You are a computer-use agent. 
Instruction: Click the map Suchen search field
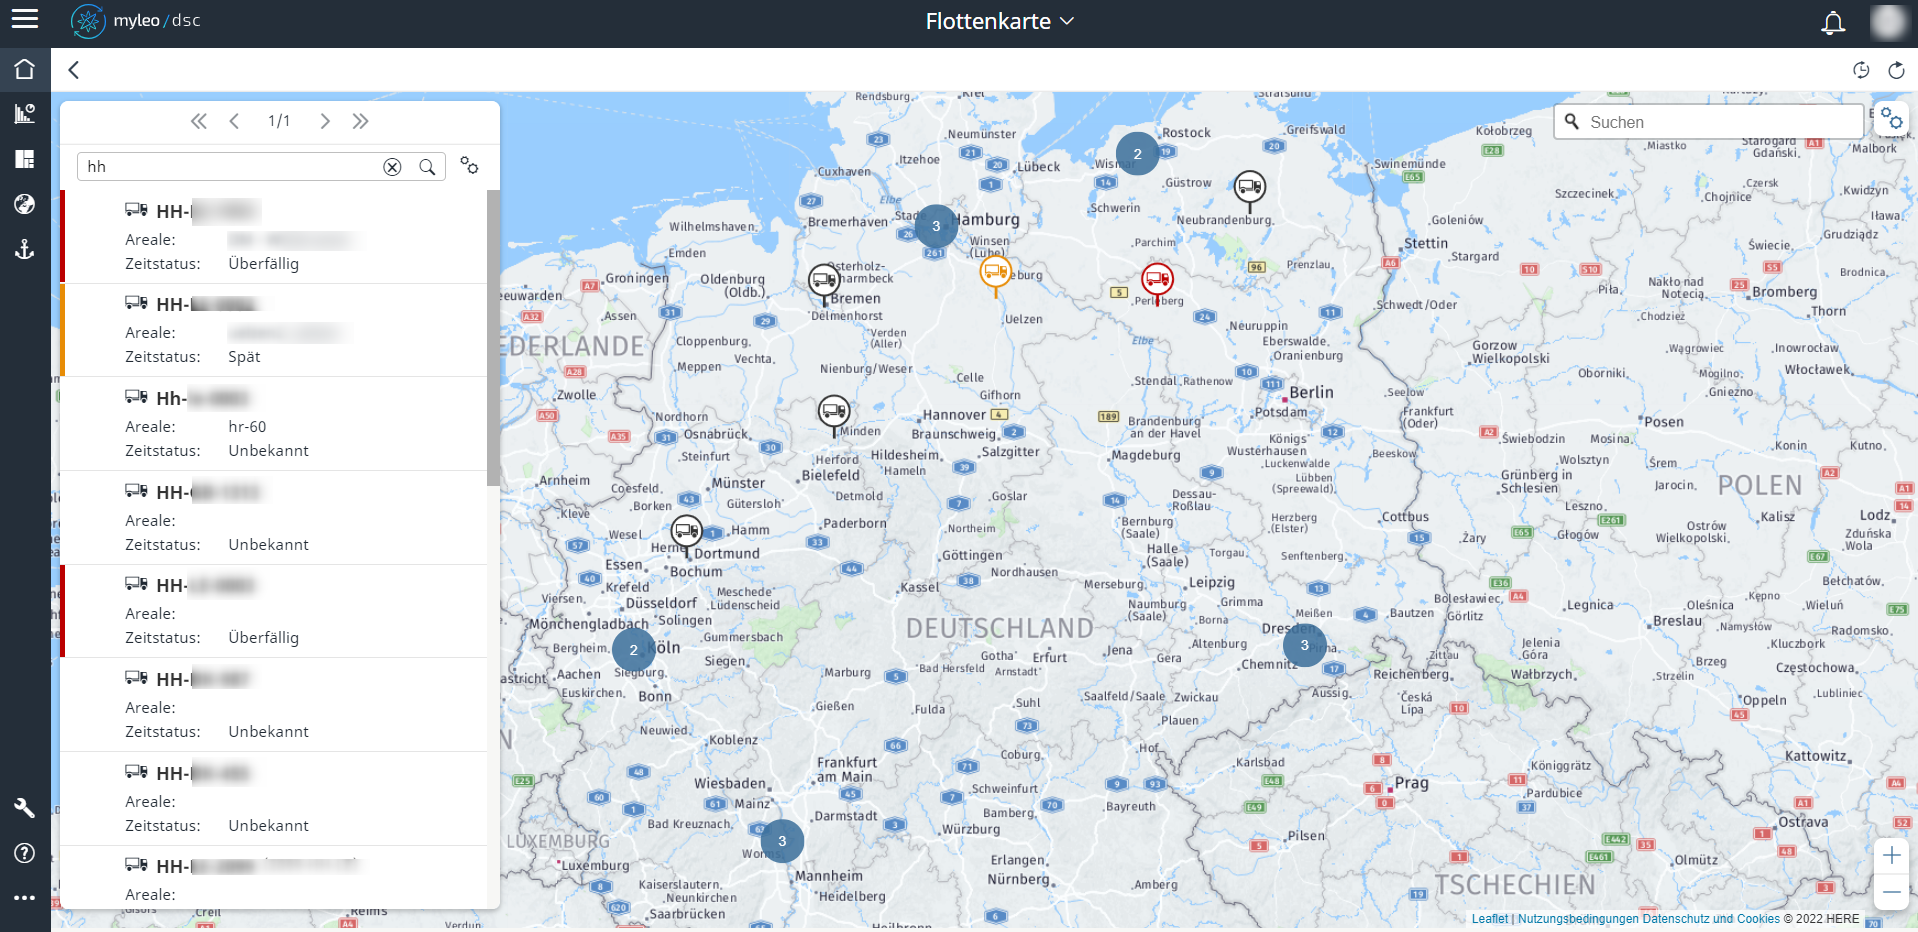1709,122
